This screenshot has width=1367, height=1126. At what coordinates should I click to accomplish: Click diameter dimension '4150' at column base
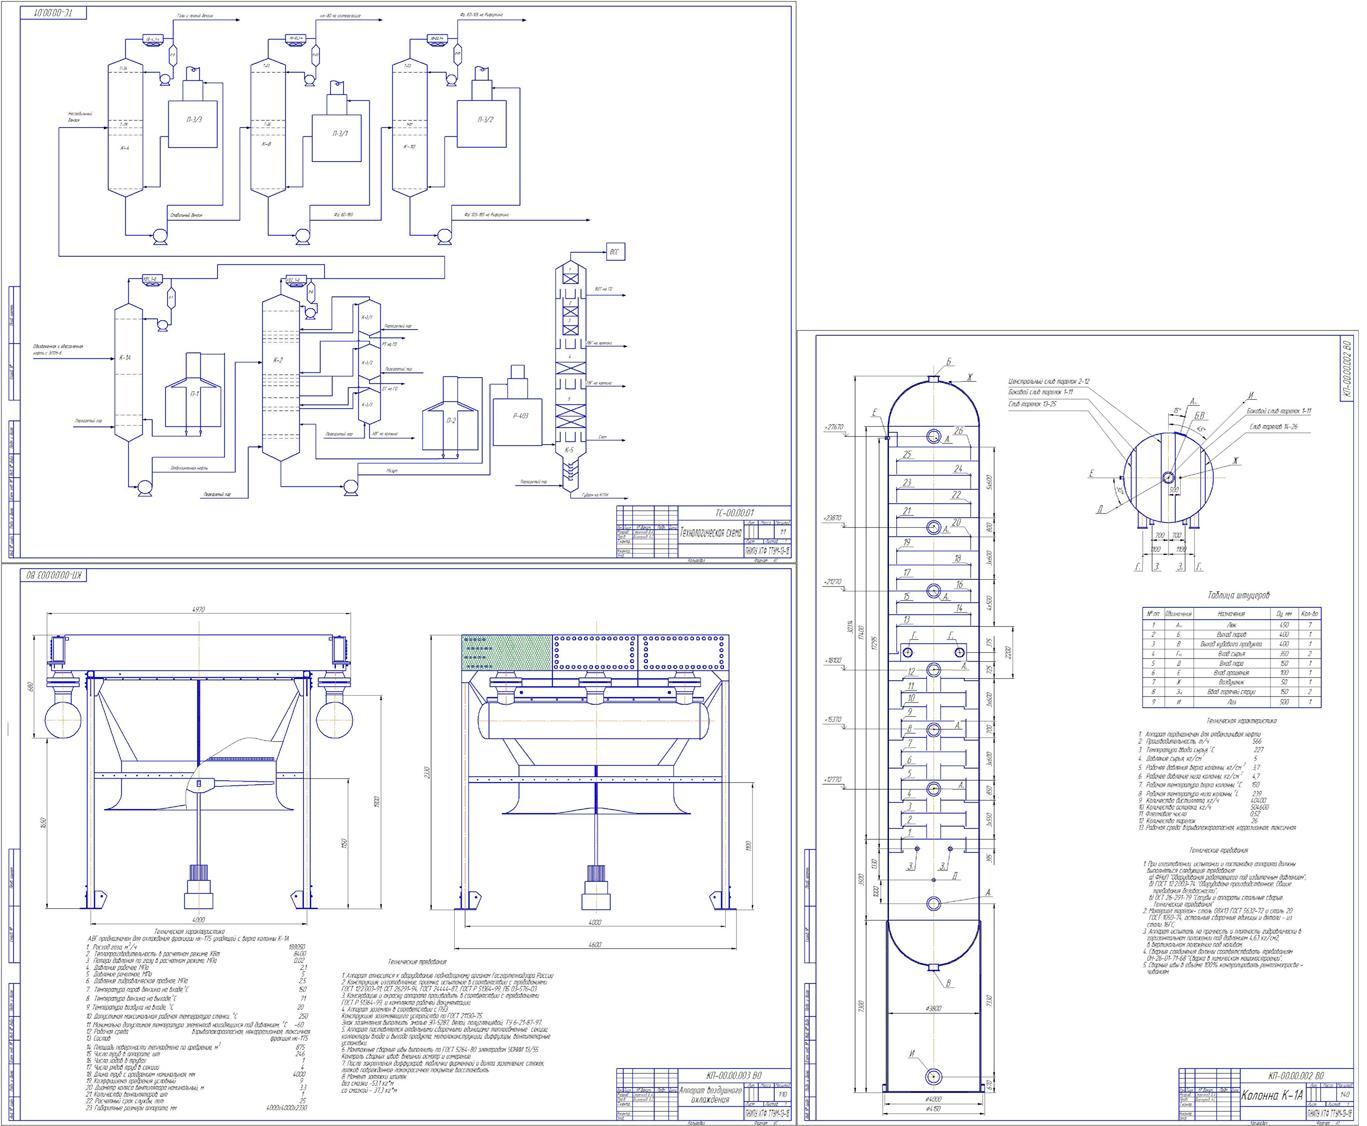click(x=933, y=1109)
